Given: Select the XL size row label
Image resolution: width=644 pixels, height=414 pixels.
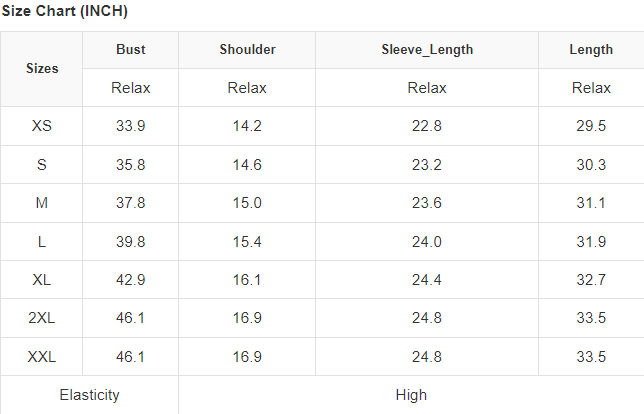Looking at the screenshot, I should point(42,280).
